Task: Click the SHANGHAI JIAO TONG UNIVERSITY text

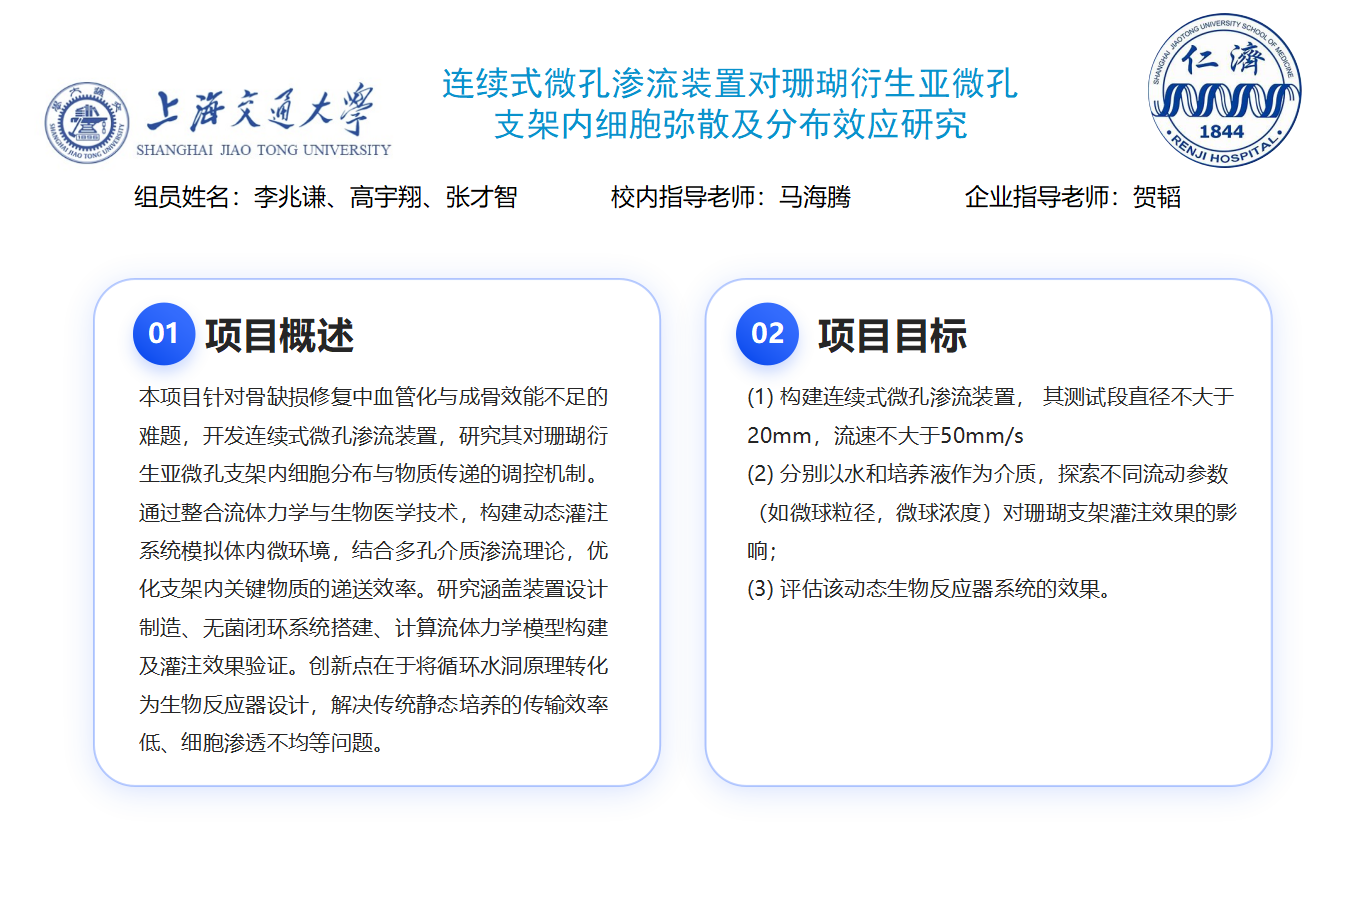Action: [263, 150]
